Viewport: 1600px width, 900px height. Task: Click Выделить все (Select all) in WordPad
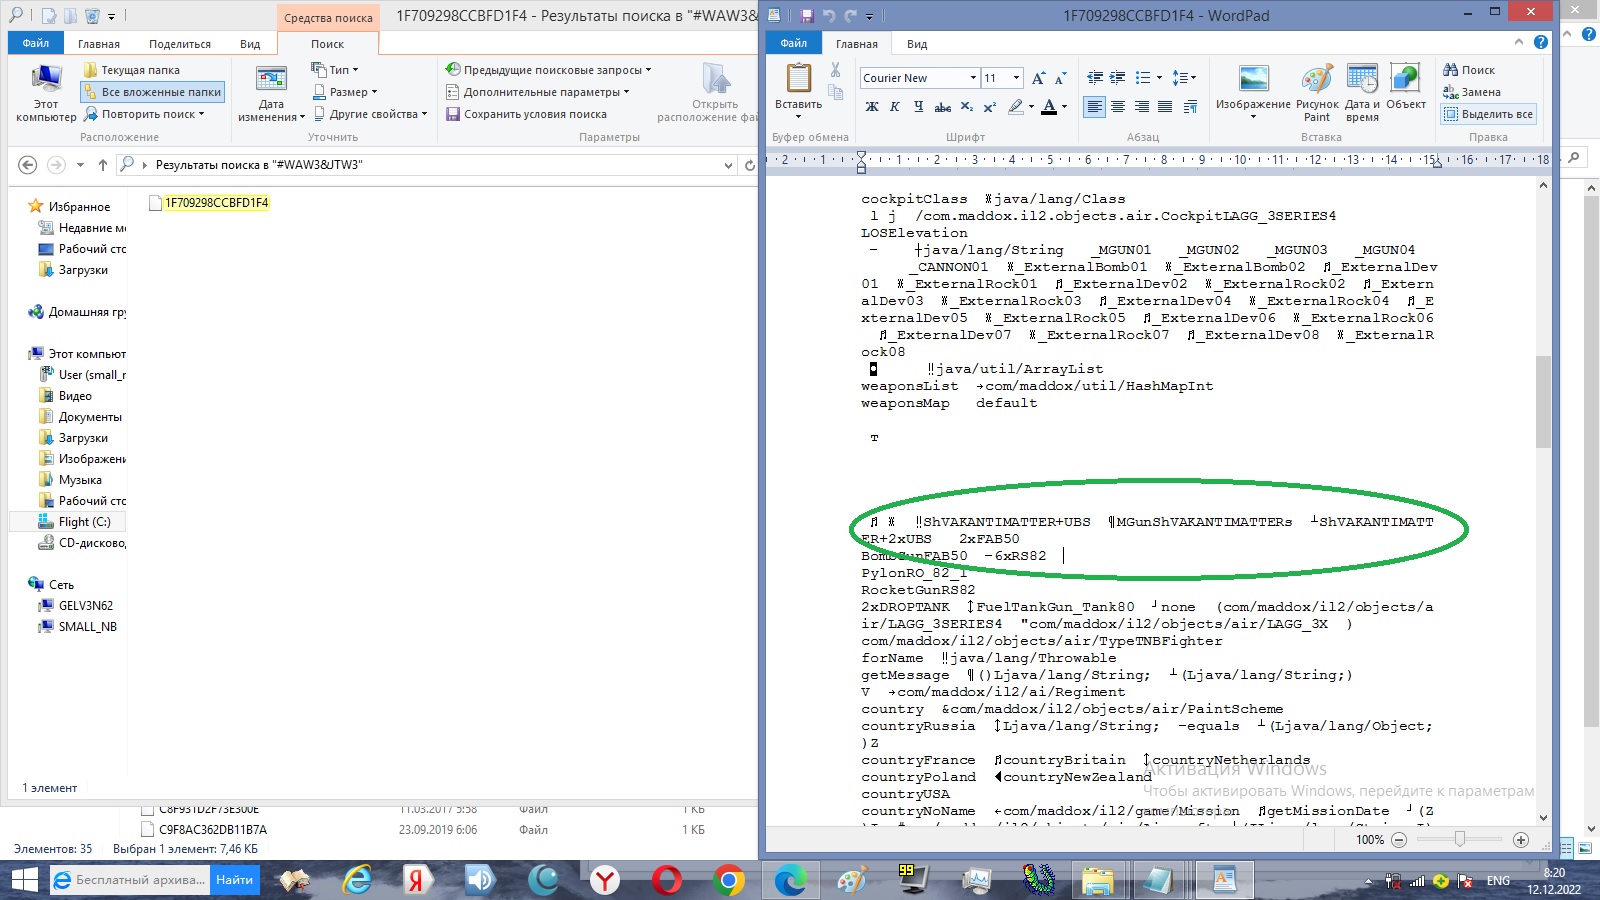[x=1488, y=114]
